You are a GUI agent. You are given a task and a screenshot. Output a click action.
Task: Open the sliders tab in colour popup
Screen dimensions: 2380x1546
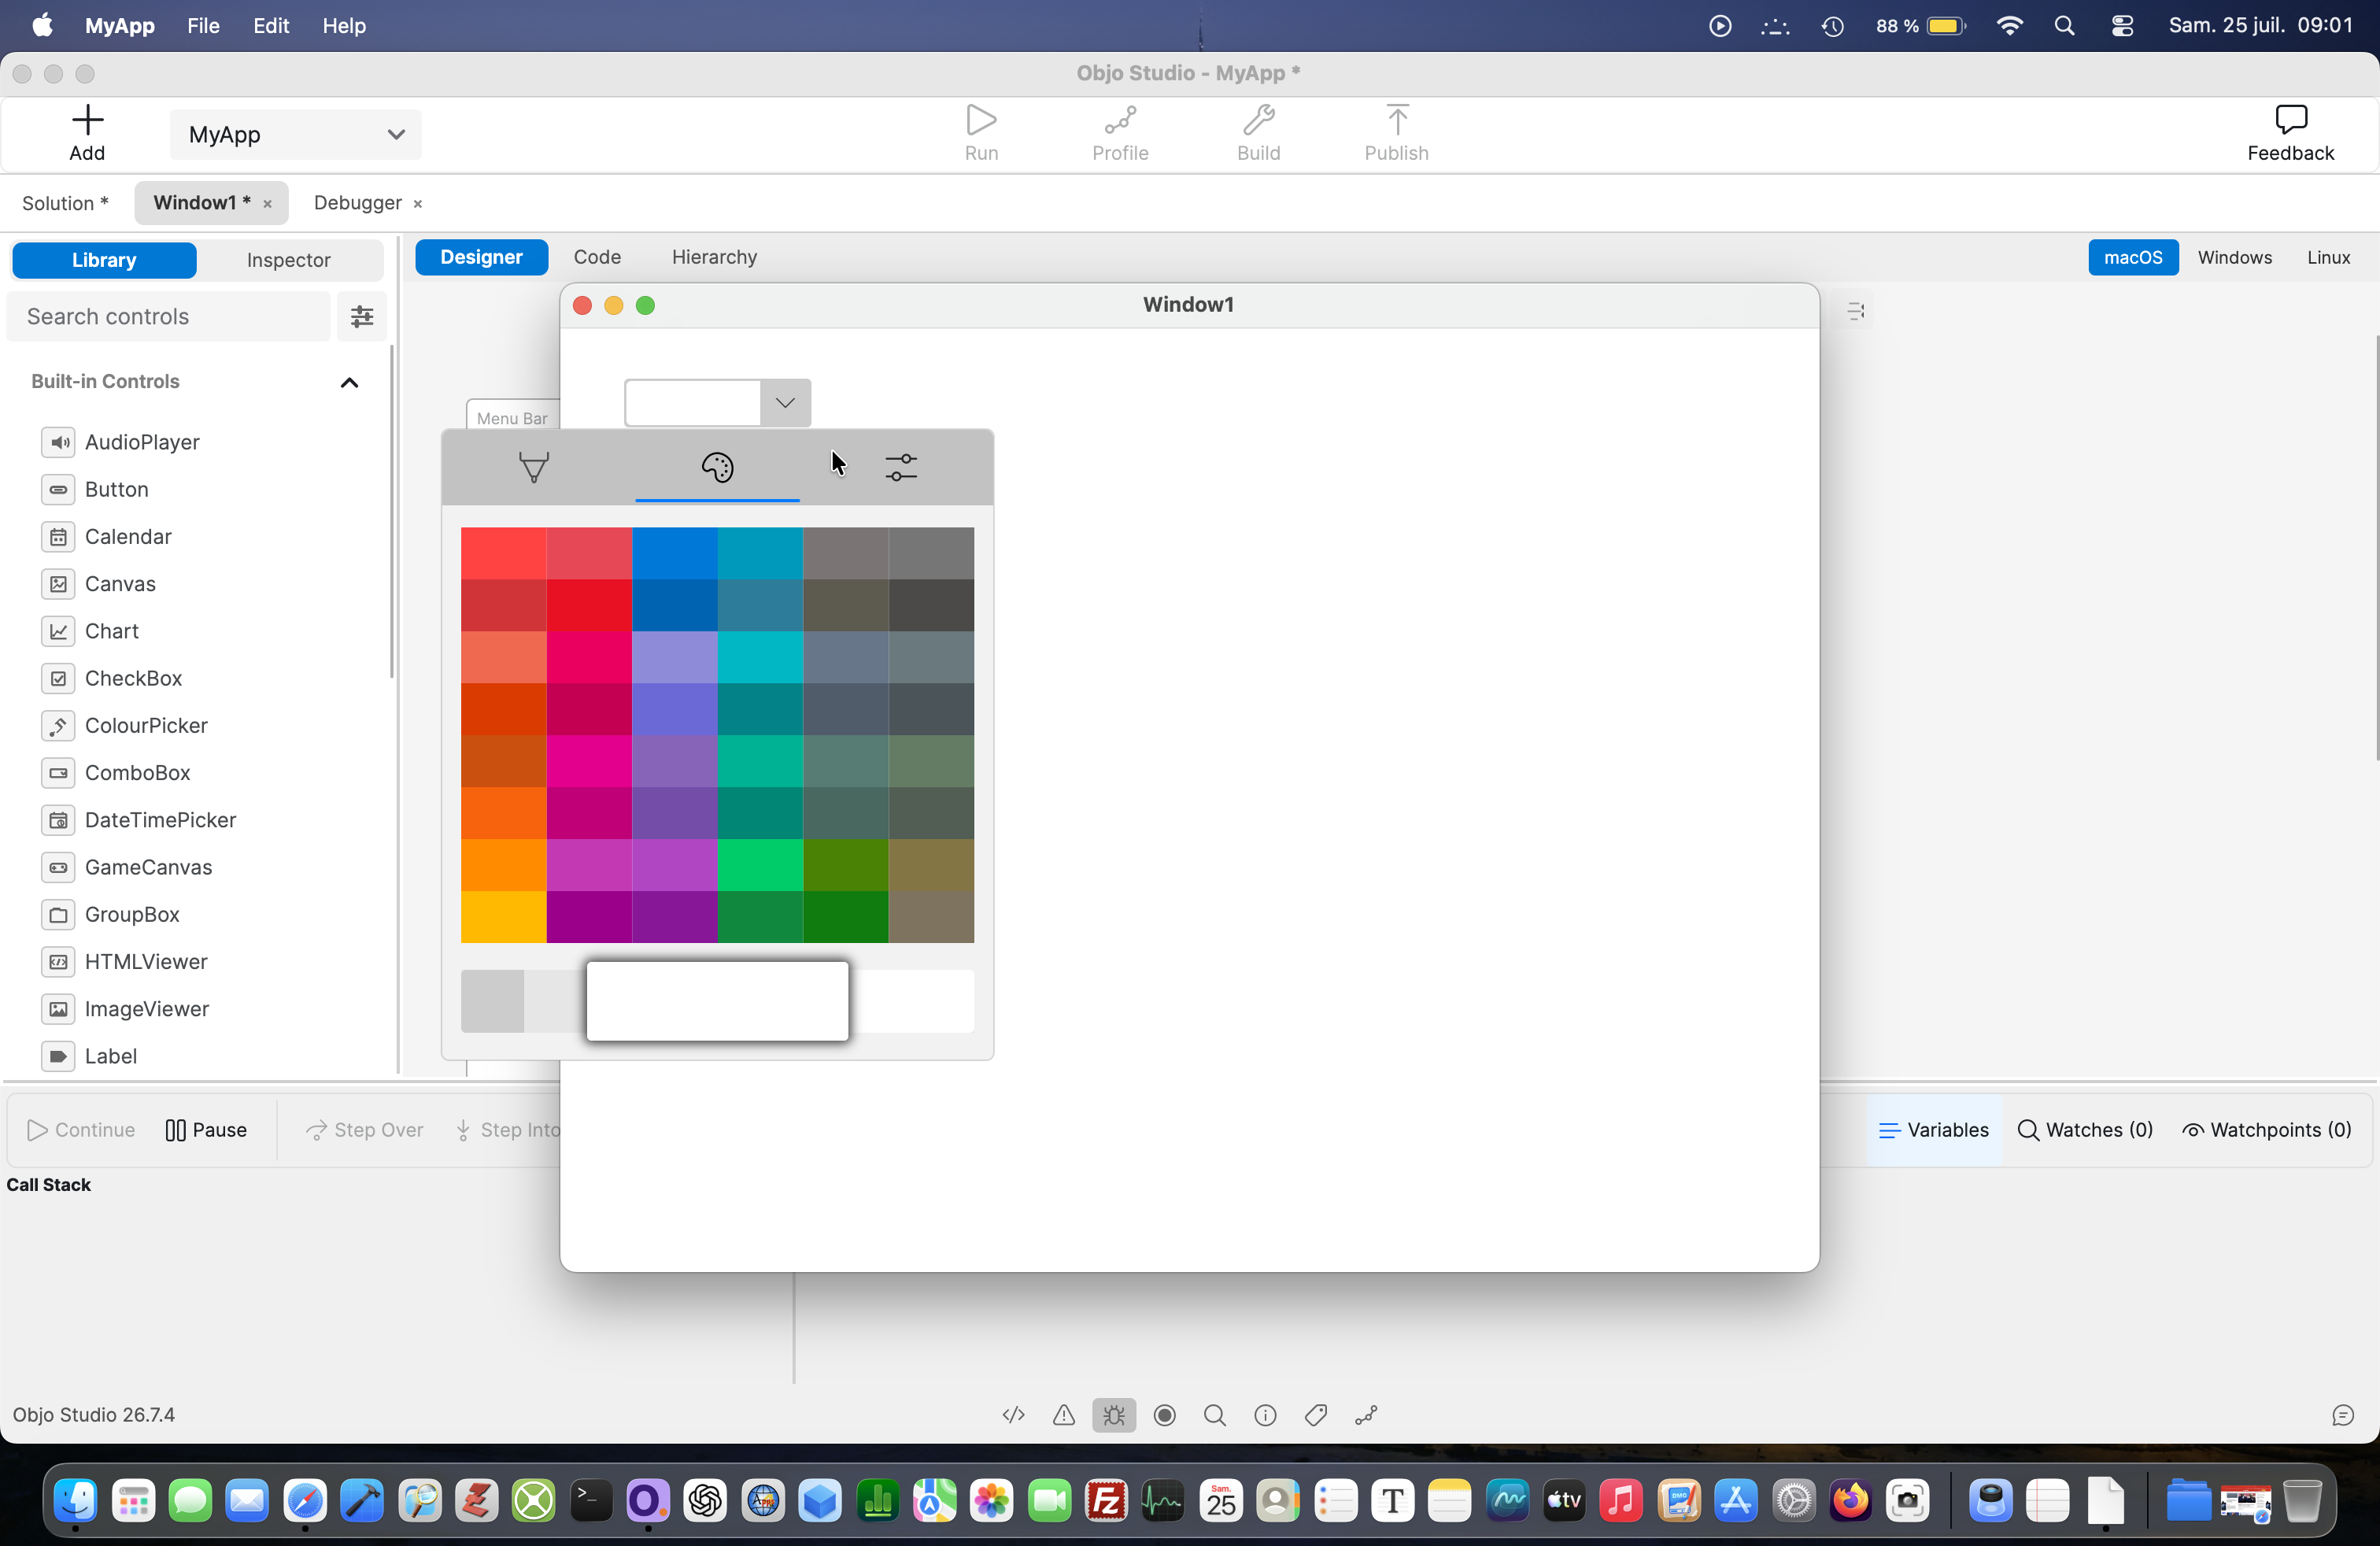(901, 467)
